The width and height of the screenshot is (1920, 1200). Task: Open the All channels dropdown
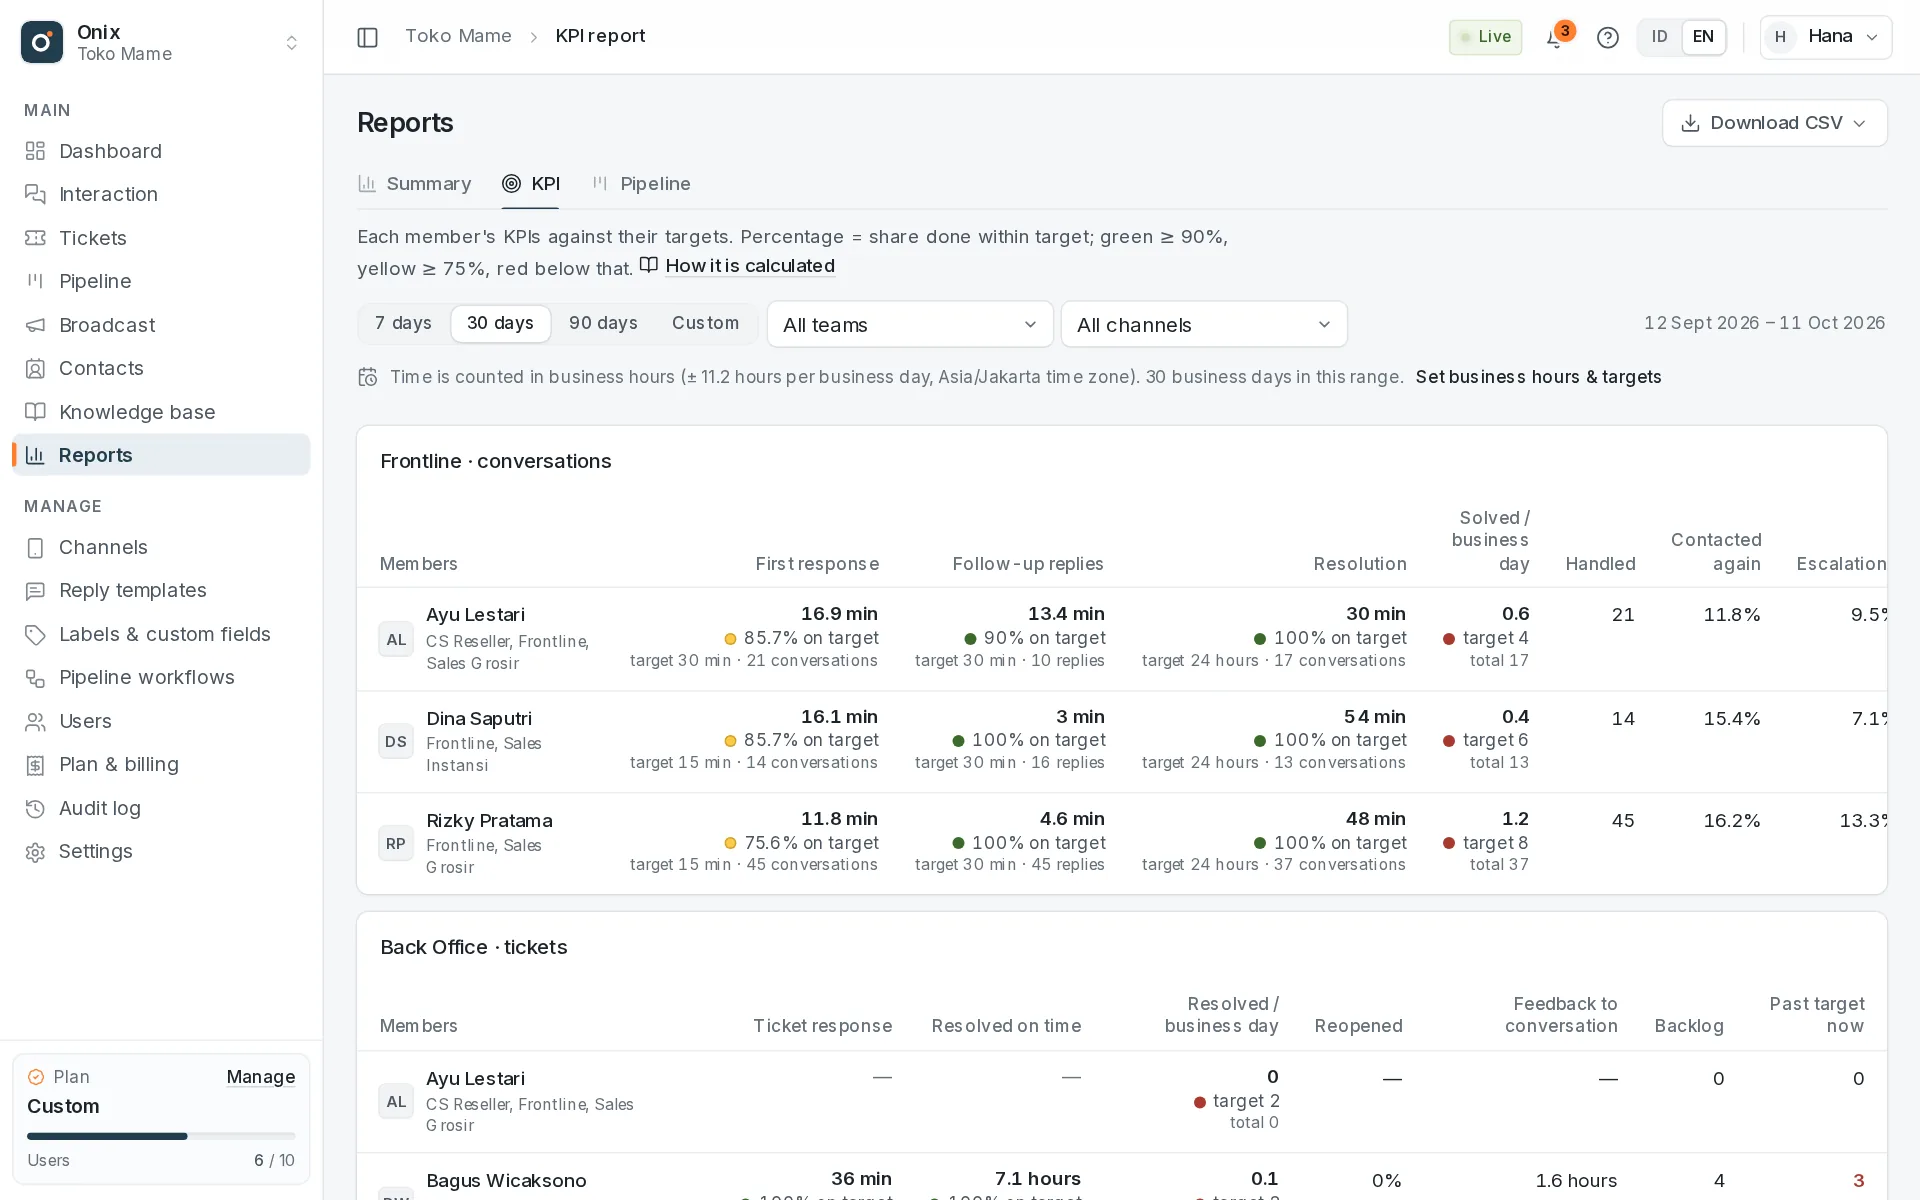(1204, 324)
